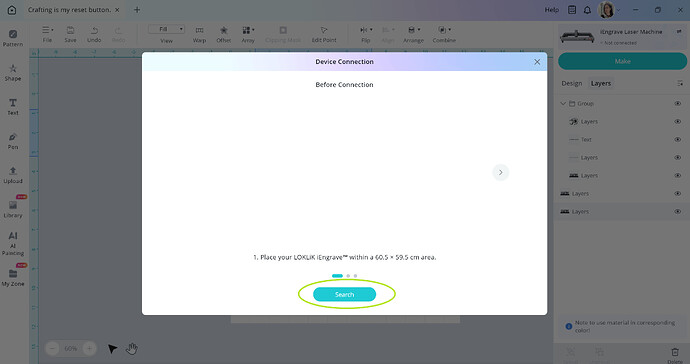Screen dimensions: 690x364
Task: Click the Warp tool
Action: (x=199, y=34)
